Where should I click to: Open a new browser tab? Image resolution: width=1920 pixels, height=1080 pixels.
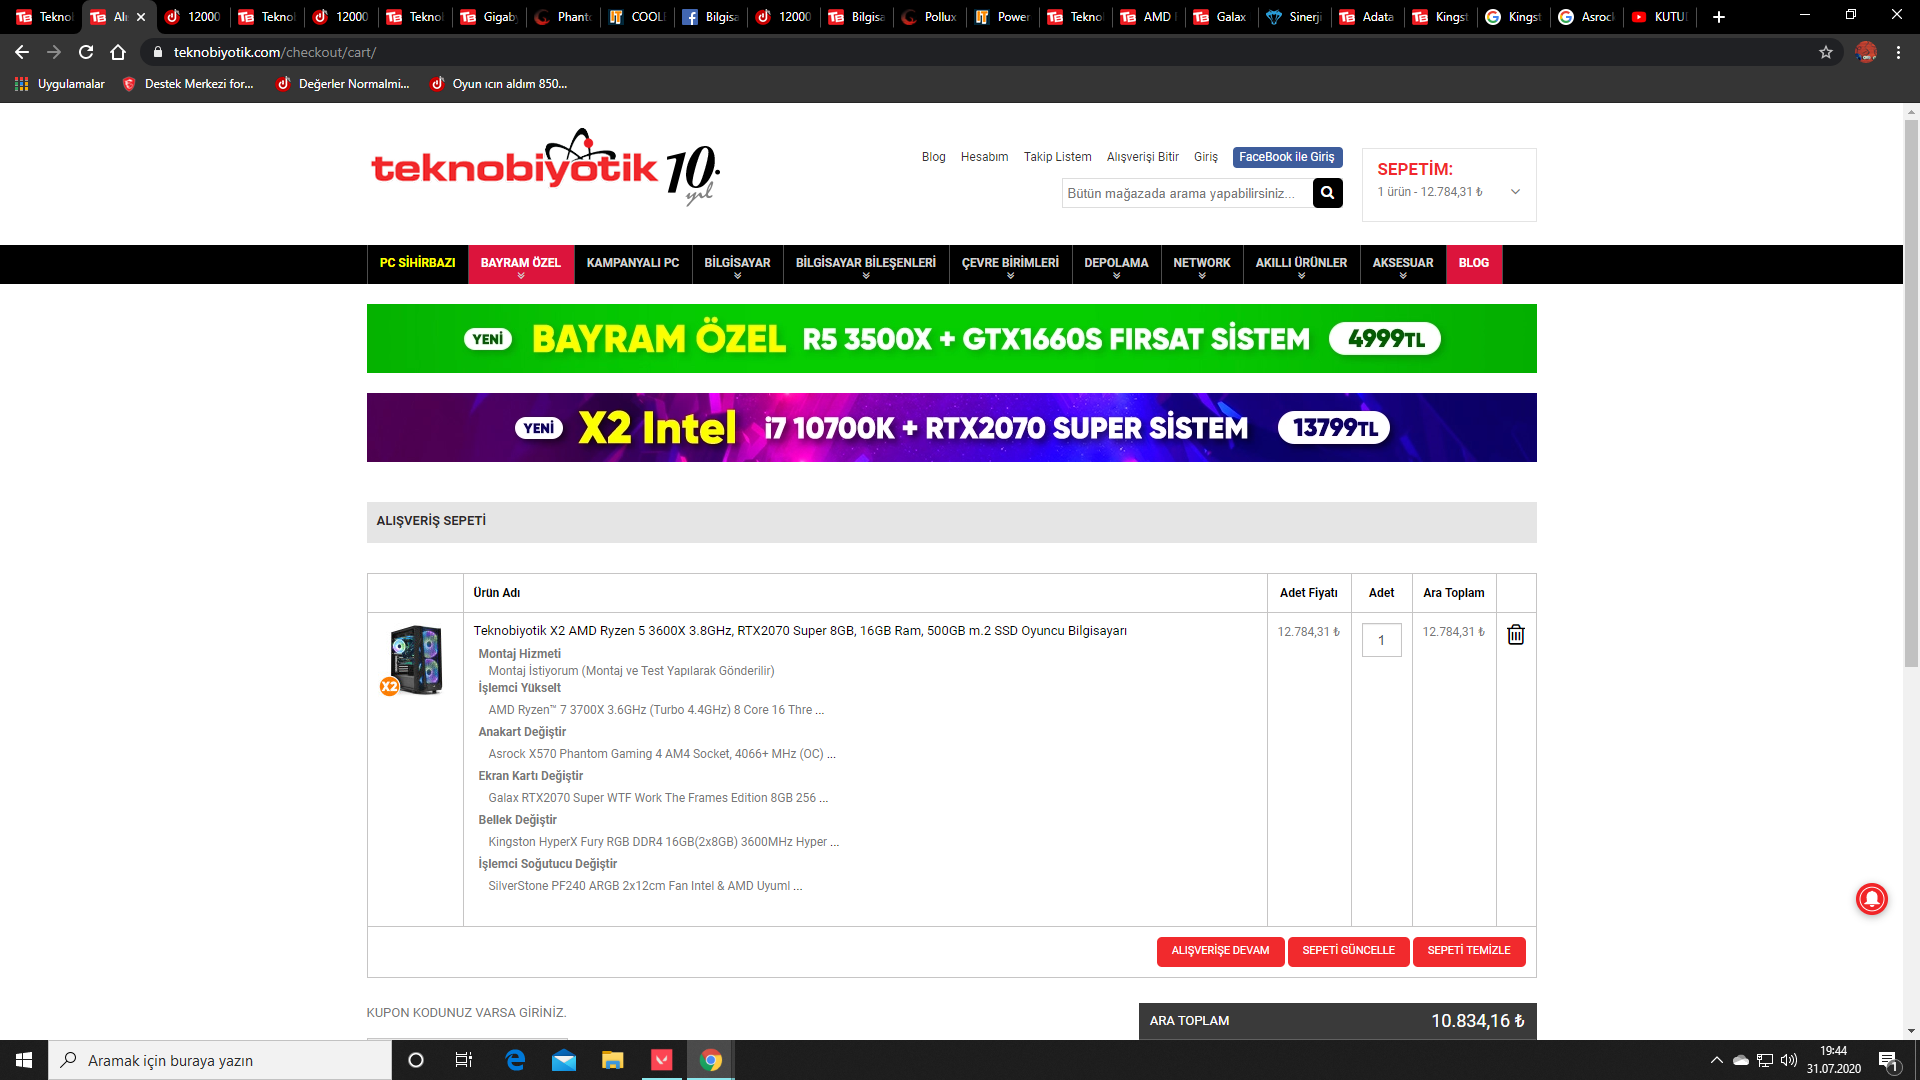click(1718, 17)
